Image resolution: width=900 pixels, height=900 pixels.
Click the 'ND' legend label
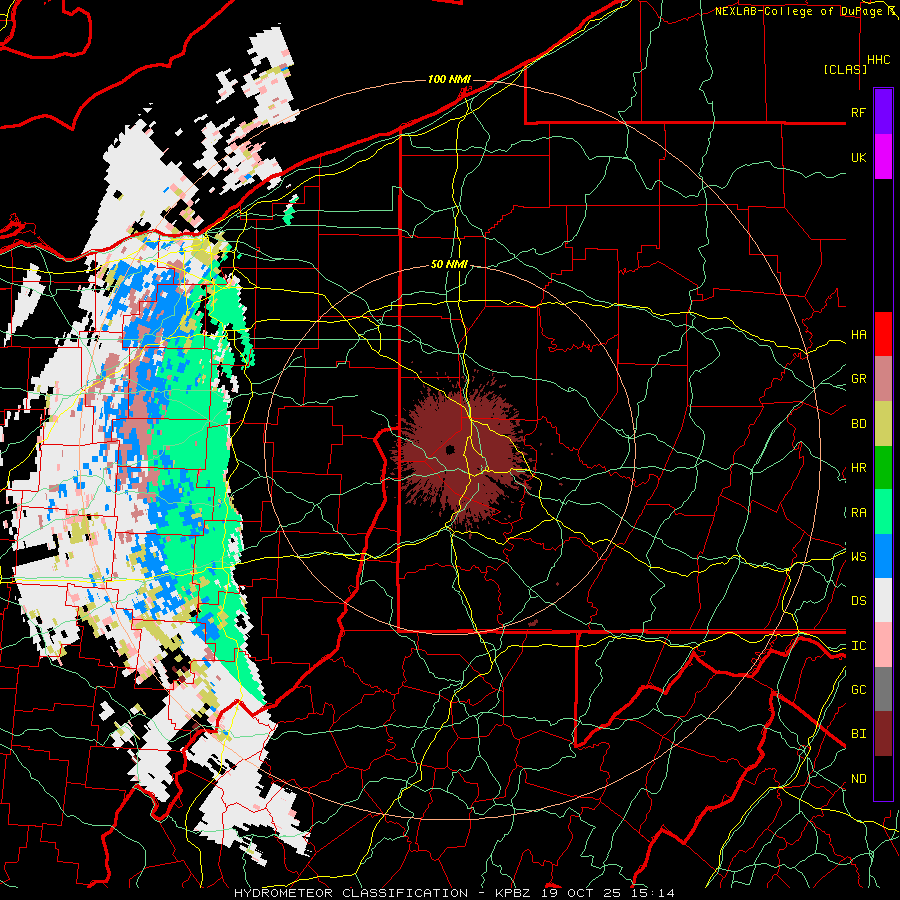[858, 779]
